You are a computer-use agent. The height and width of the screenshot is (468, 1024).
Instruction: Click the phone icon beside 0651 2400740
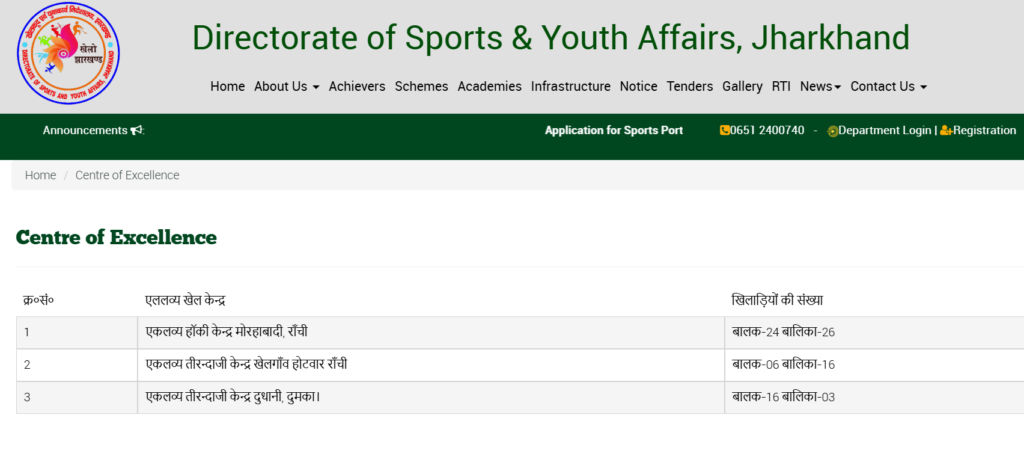tap(724, 130)
